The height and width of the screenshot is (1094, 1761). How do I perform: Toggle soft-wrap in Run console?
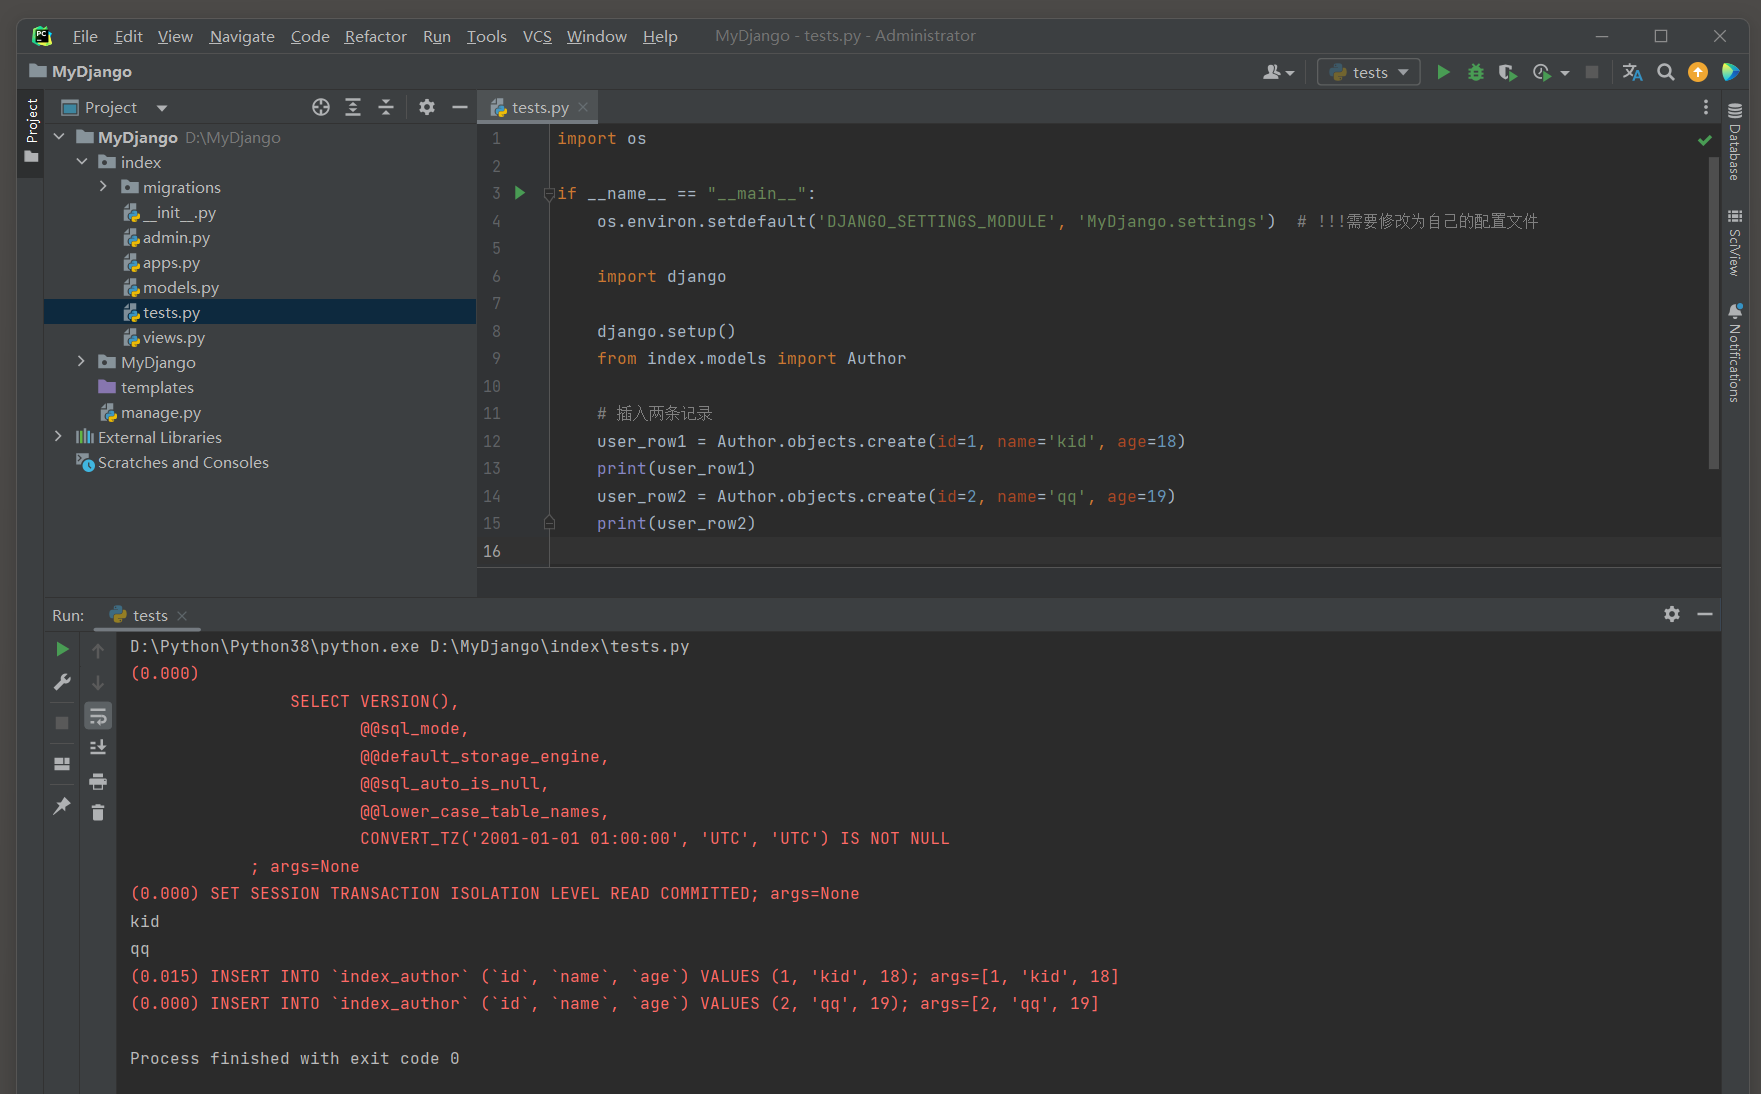click(98, 716)
